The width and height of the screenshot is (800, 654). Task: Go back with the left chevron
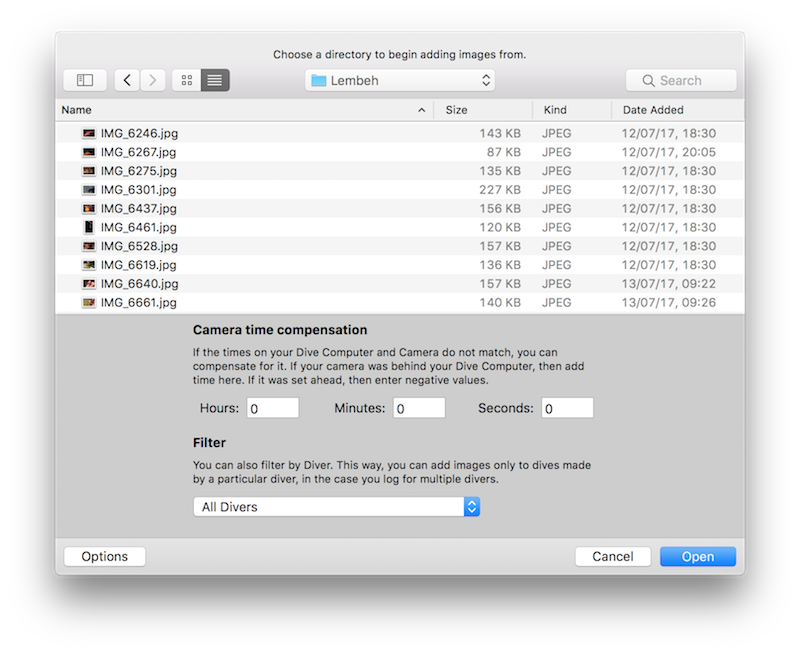tap(127, 80)
